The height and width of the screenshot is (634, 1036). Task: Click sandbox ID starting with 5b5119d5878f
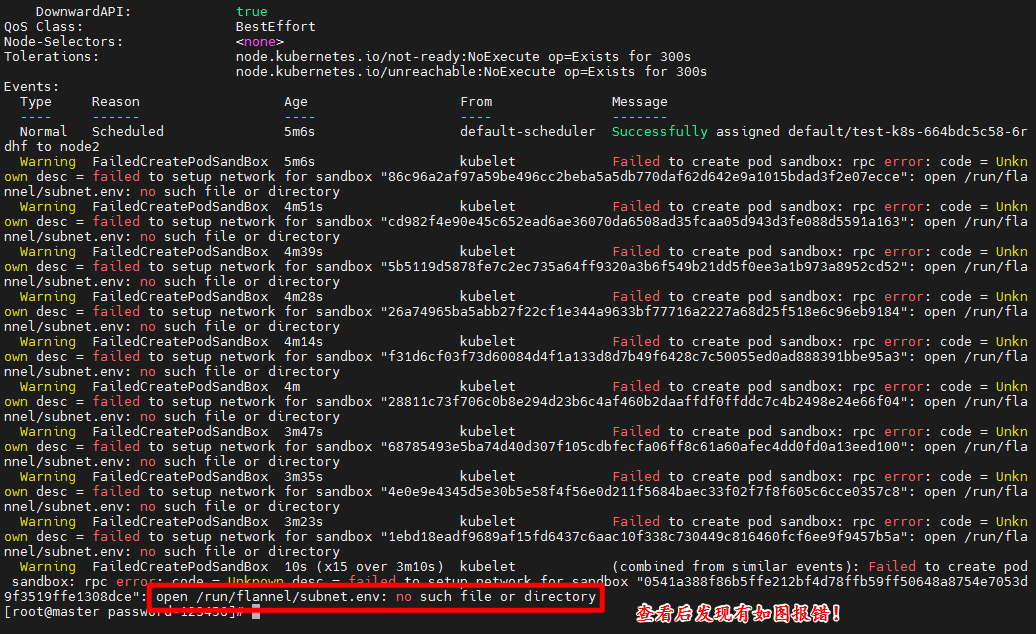tap(644, 266)
